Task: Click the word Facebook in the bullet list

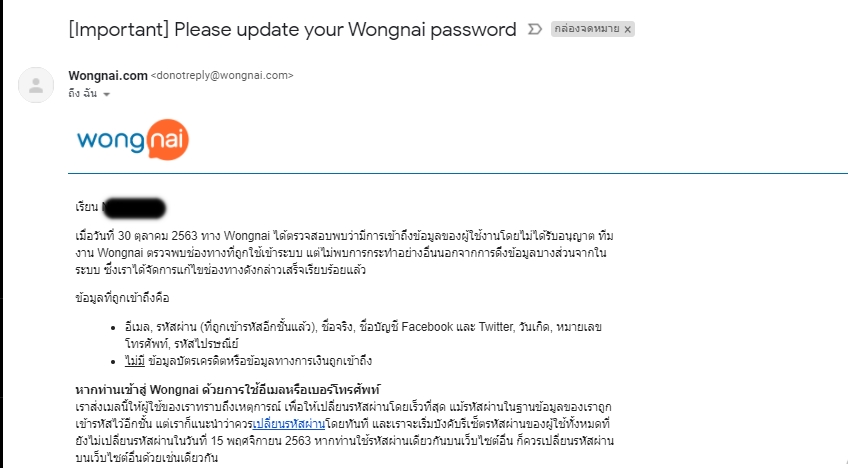Action: [x=427, y=327]
